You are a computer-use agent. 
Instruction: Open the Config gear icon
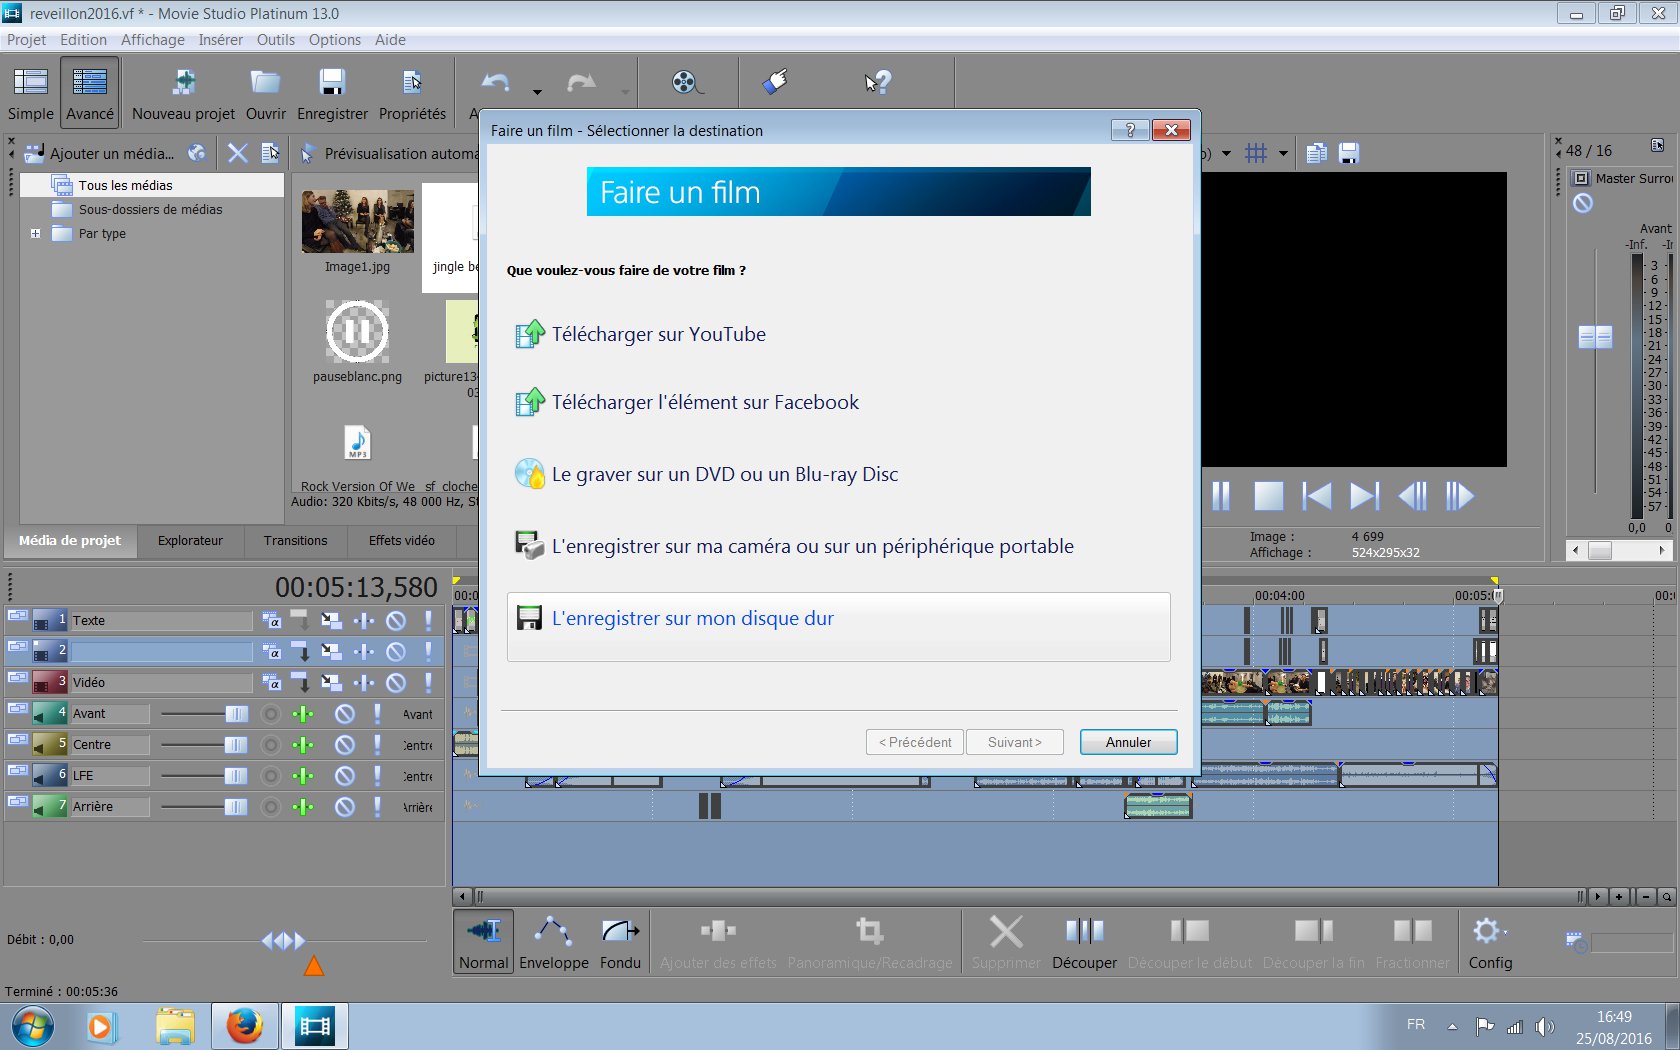(1489, 942)
